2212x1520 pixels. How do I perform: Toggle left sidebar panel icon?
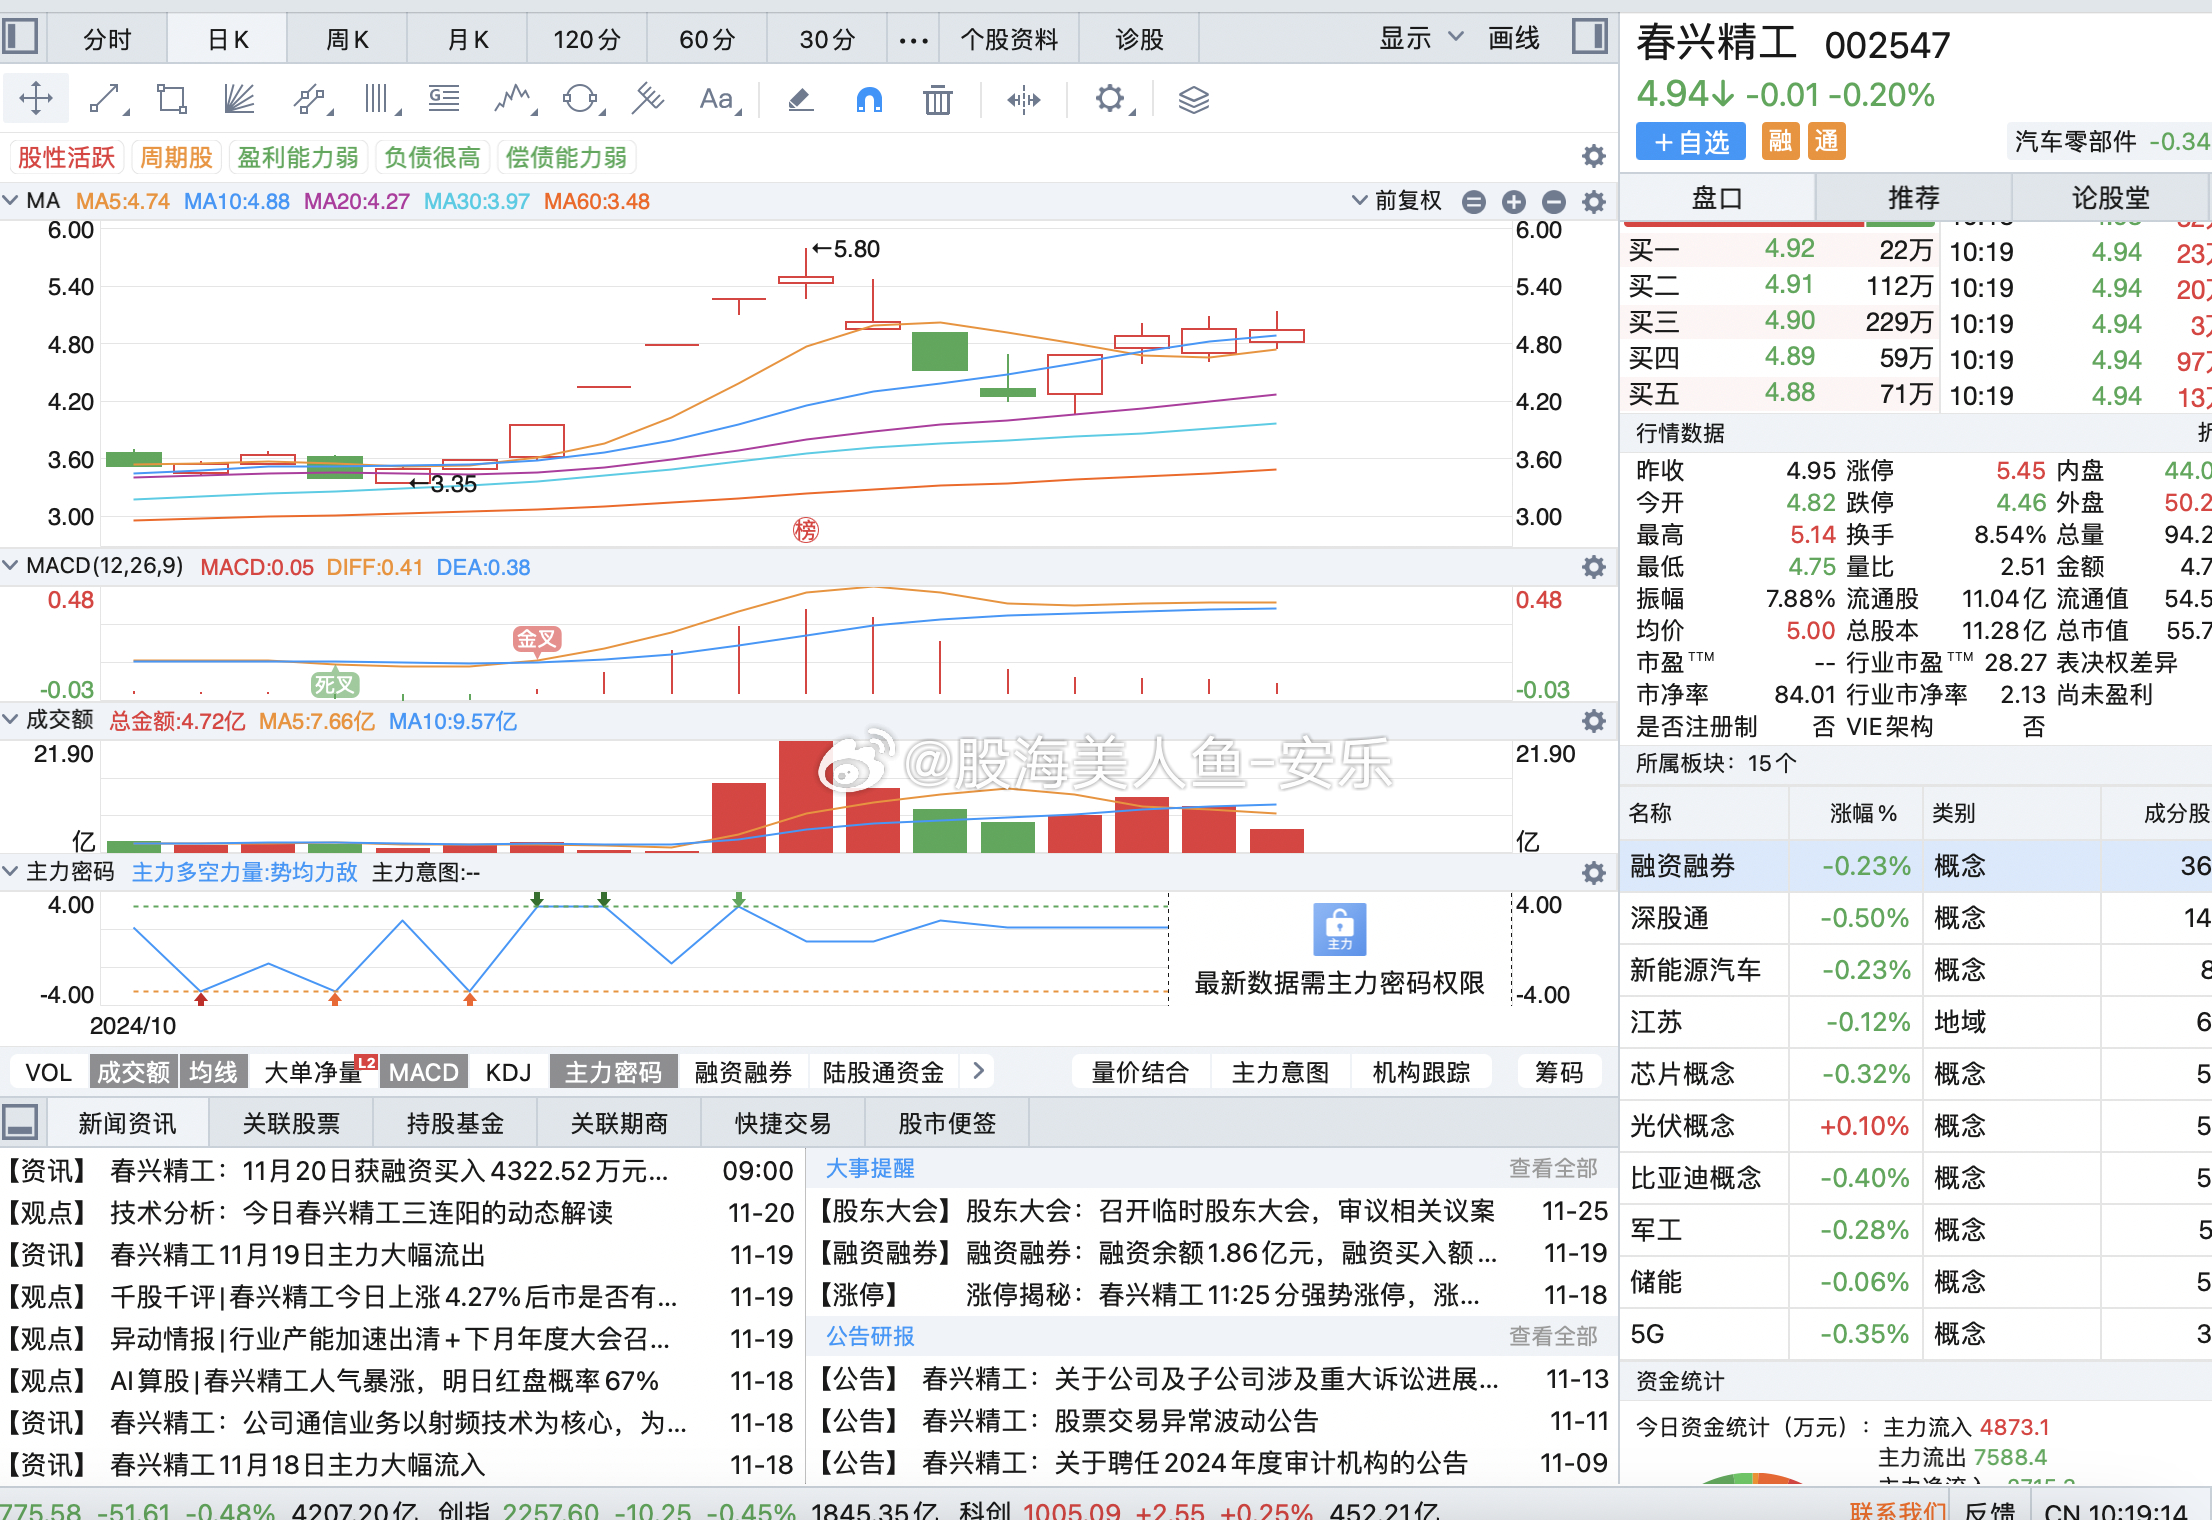(x=20, y=37)
